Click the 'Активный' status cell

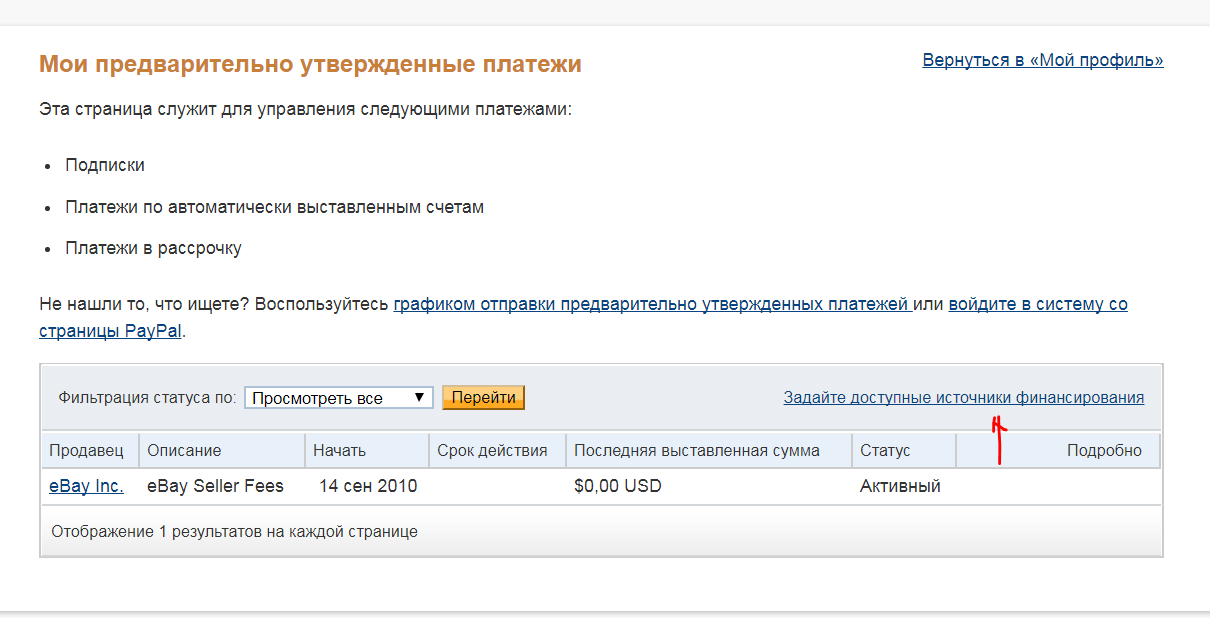coord(900,487)
